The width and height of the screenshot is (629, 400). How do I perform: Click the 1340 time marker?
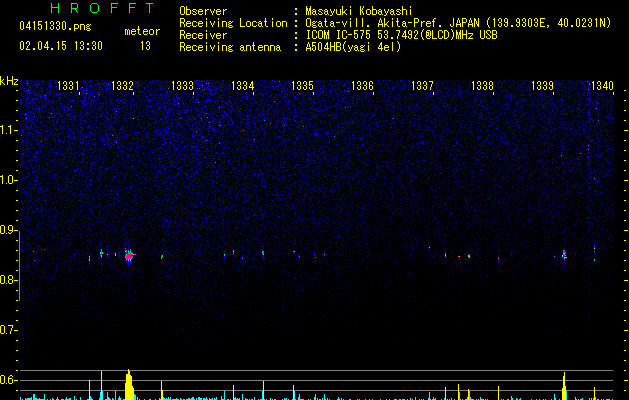[x=603, y=86]
